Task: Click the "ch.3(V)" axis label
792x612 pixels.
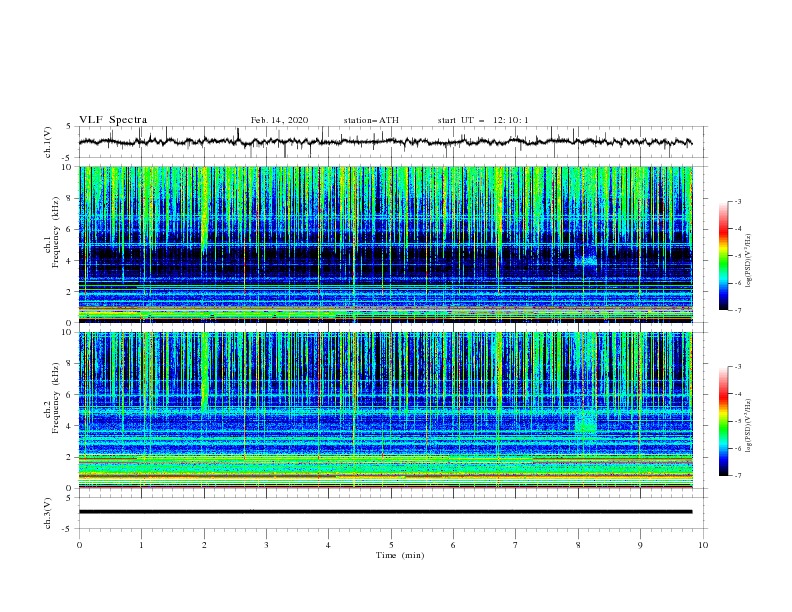Action: 48,513
